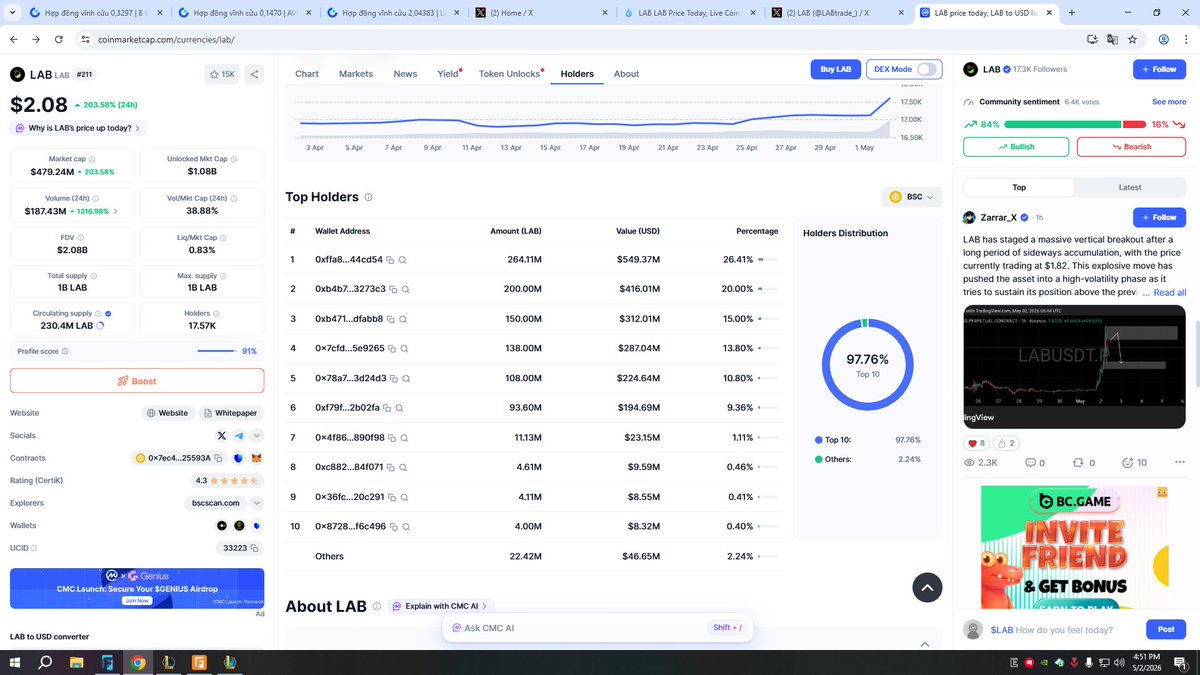
Task: Open the LABUSDT chart thumbnail in post
Action: [x=1074, y=366]
